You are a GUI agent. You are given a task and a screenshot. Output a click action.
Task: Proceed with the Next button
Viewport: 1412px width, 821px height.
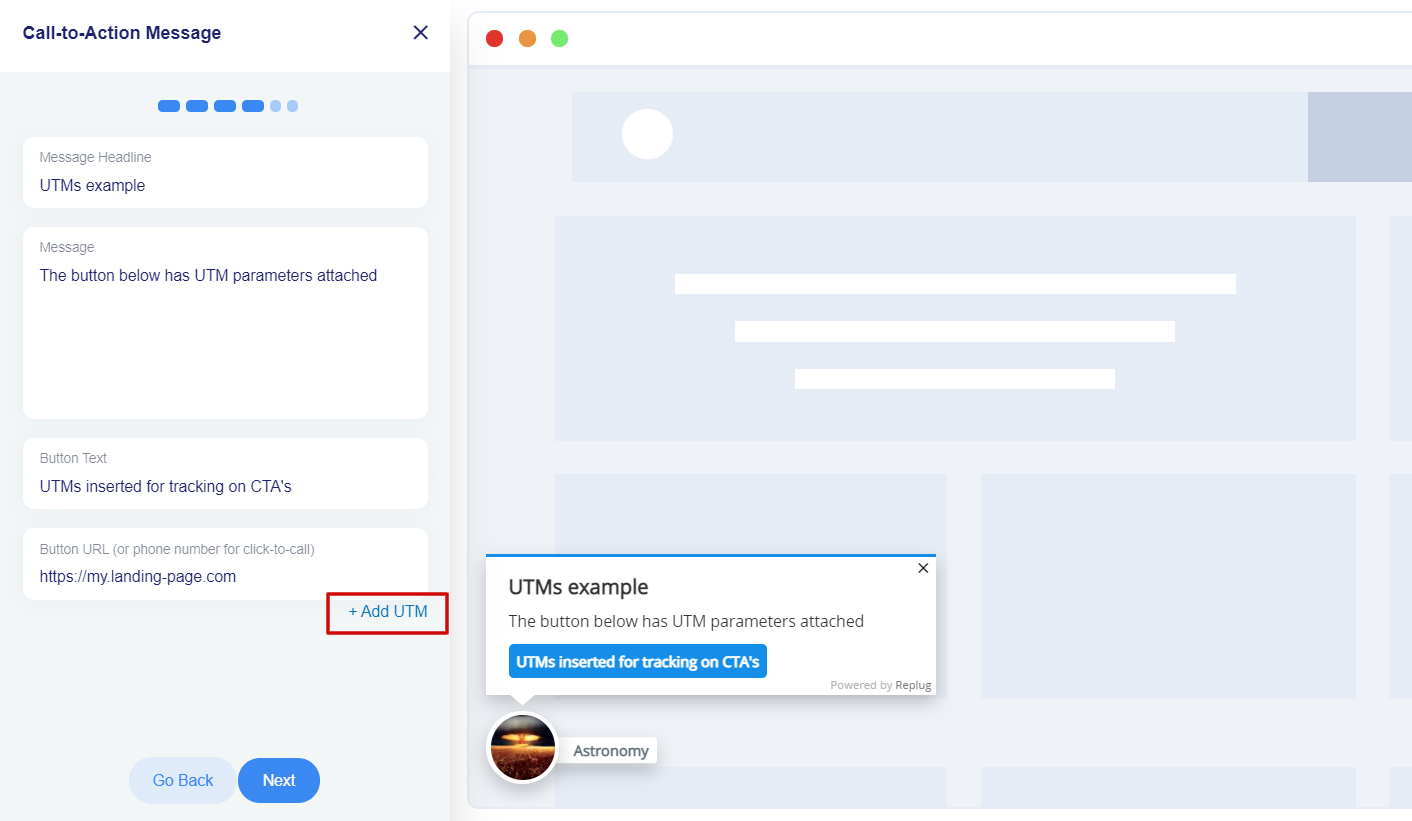279,780
